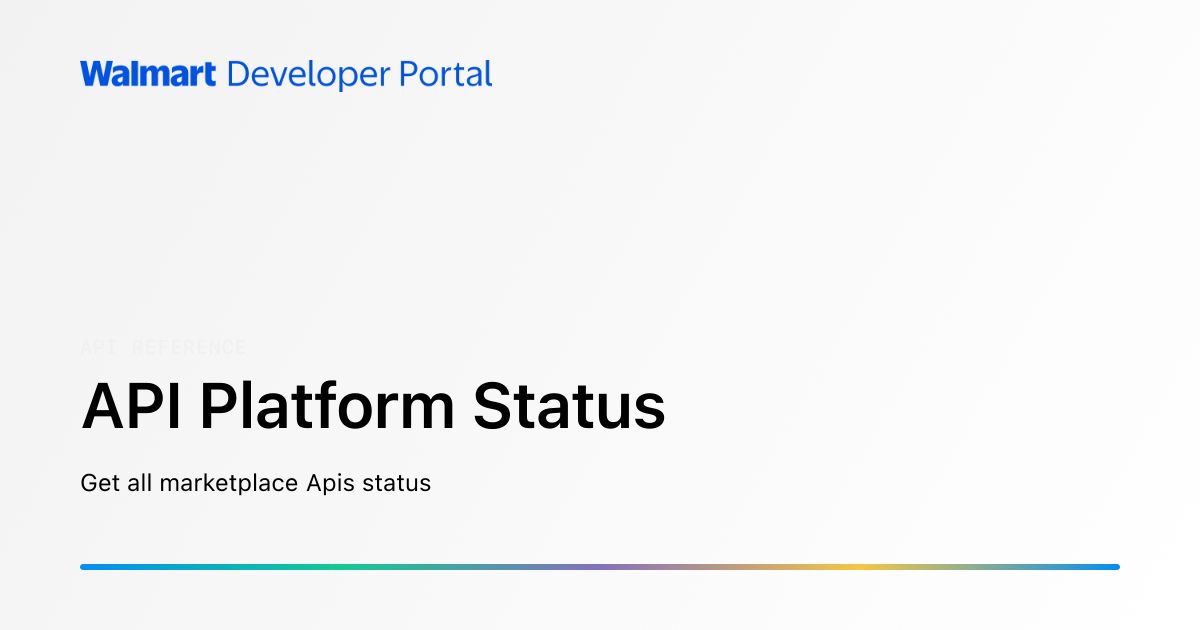
Task: Click the Walmart Developer Portal logo
Action: [x=286, y=74]
